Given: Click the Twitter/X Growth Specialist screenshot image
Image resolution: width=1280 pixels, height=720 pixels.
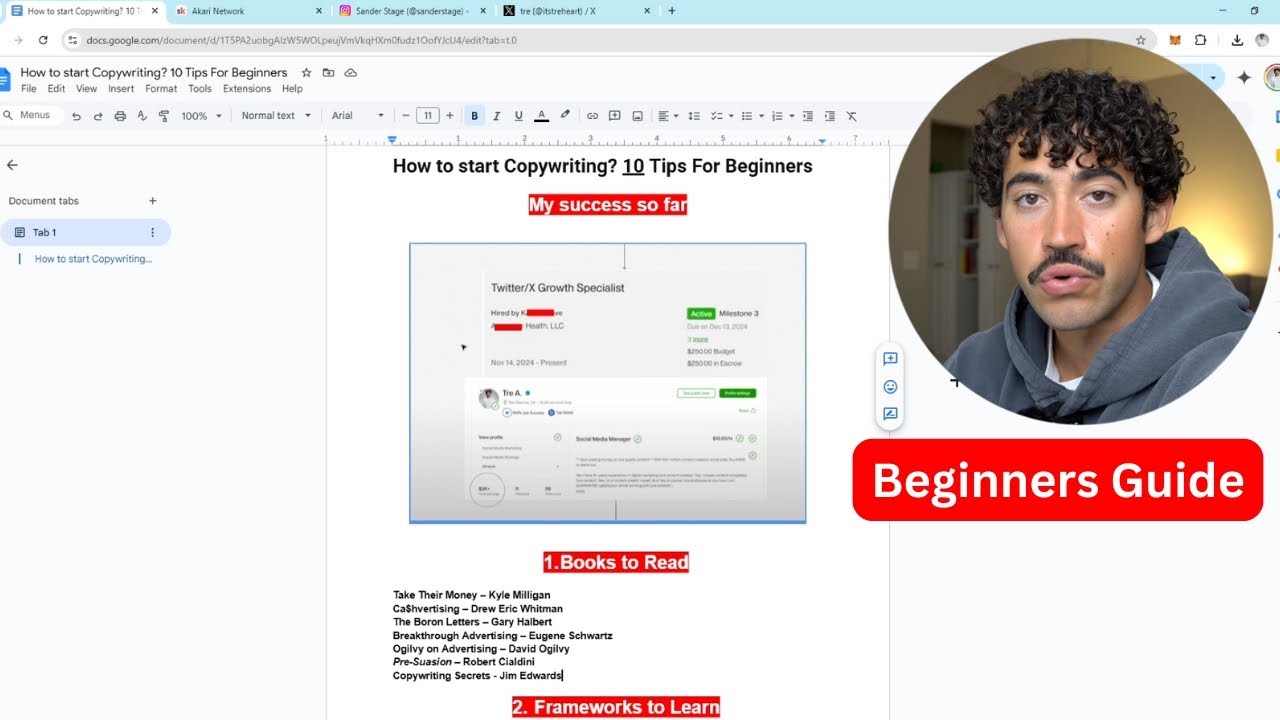Looking at the screenshot, I should click(607, 383).
